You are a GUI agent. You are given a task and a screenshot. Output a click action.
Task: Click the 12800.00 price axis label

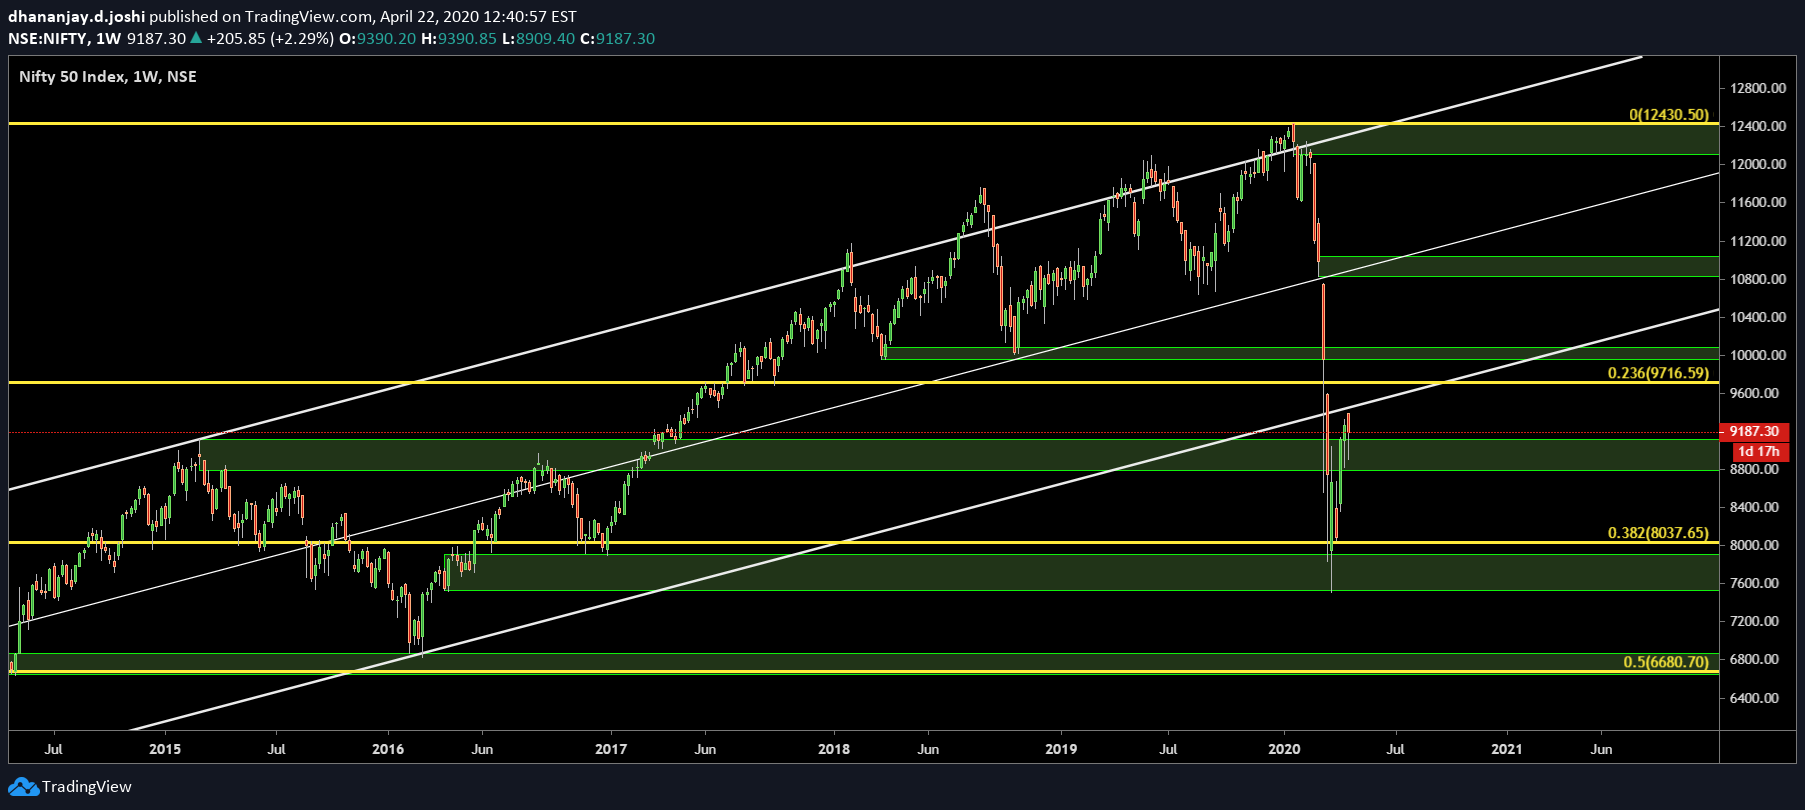(1758, 88)
